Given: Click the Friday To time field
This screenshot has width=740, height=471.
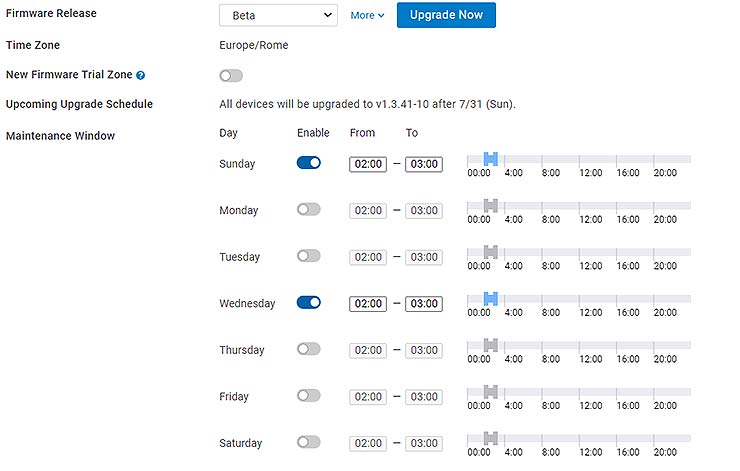Looking at the screenshot, I should 424,397.
